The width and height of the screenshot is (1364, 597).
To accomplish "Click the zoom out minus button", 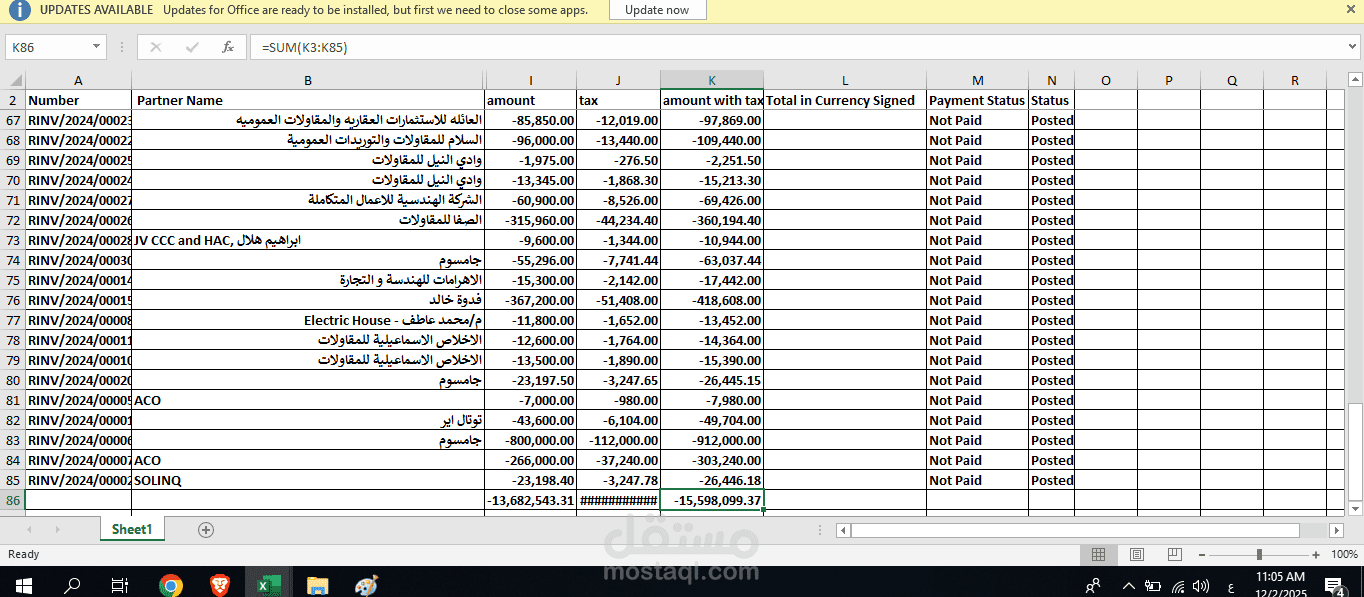I will pos(1200,554).
